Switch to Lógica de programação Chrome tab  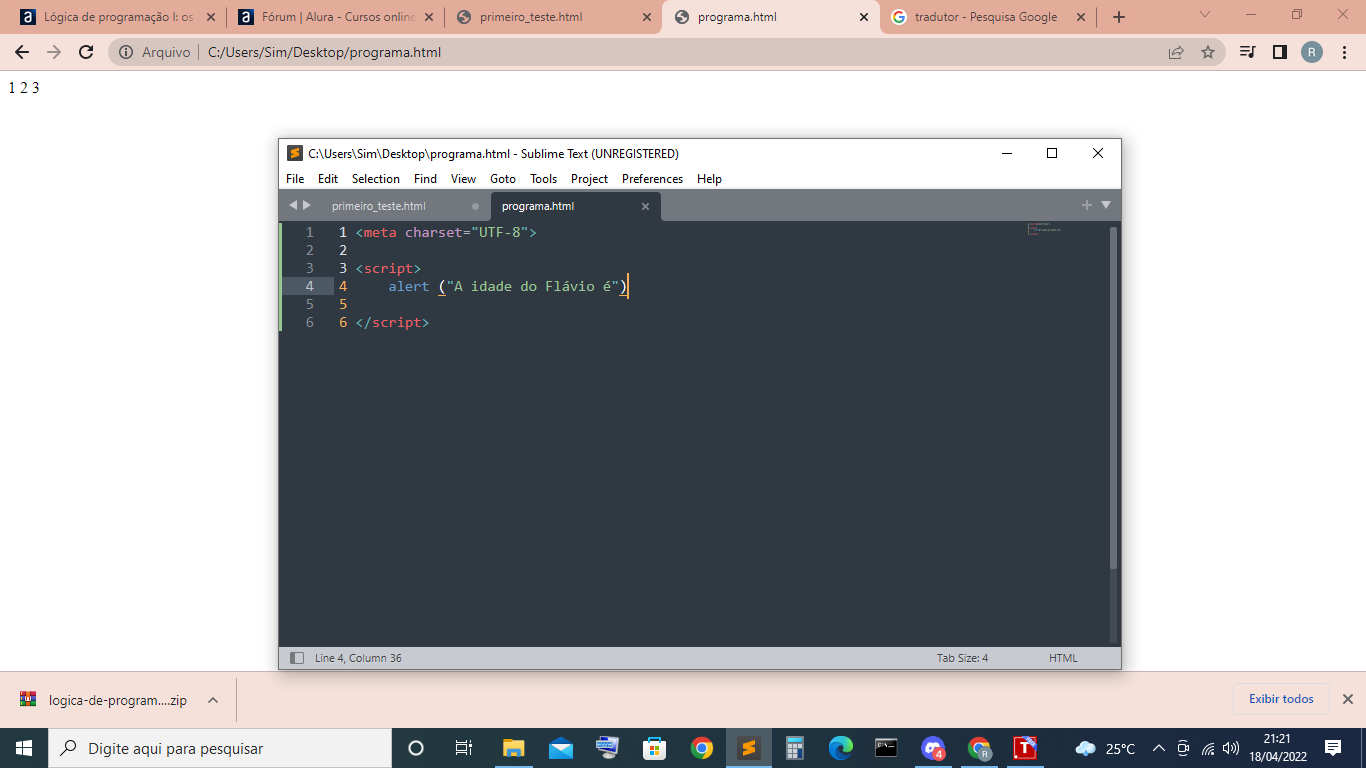(117, 17)
